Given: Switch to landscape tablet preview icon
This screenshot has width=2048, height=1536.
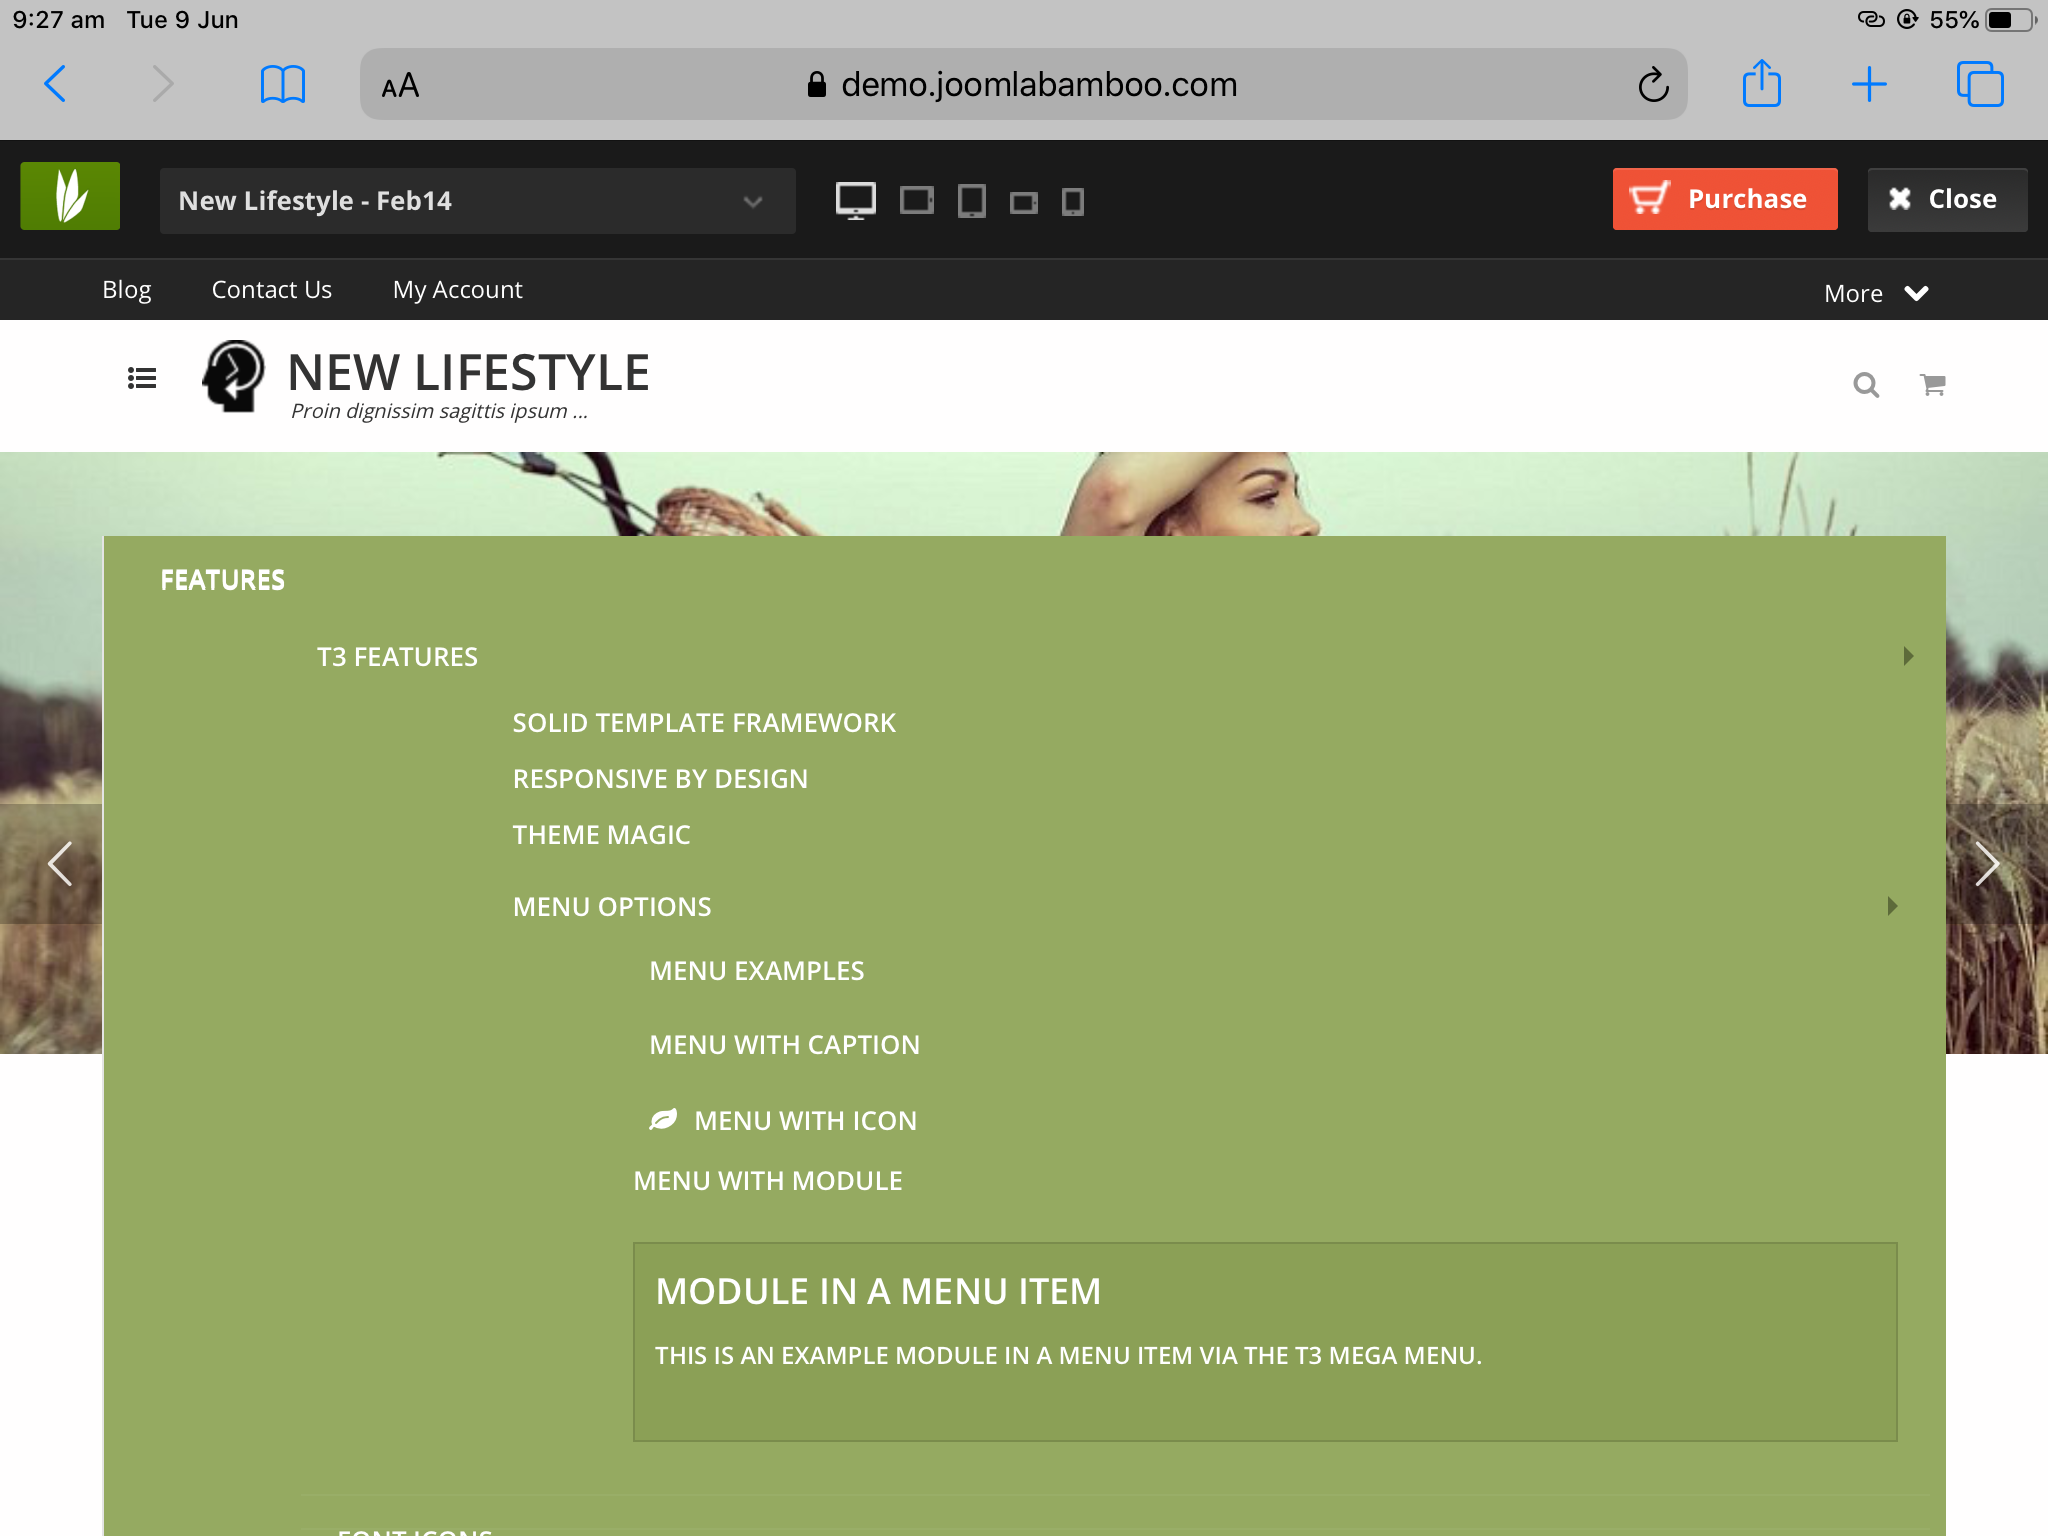Looking at the screenshot, I should [x=916, y=200].
